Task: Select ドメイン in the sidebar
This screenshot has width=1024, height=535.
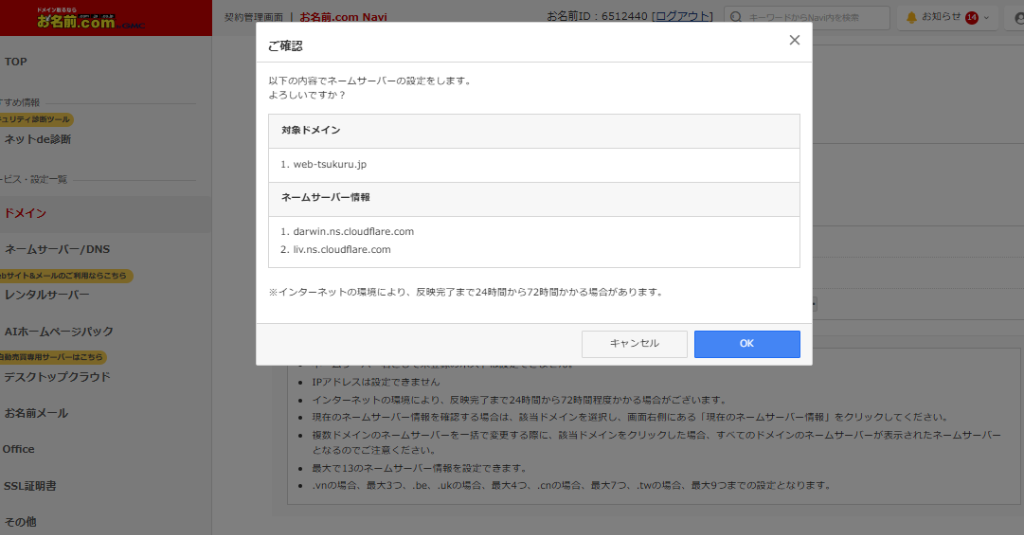Action: point(25,214)
